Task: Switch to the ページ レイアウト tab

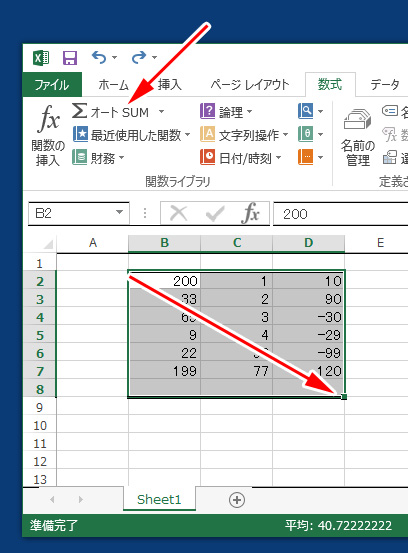Action: (250, 85)
